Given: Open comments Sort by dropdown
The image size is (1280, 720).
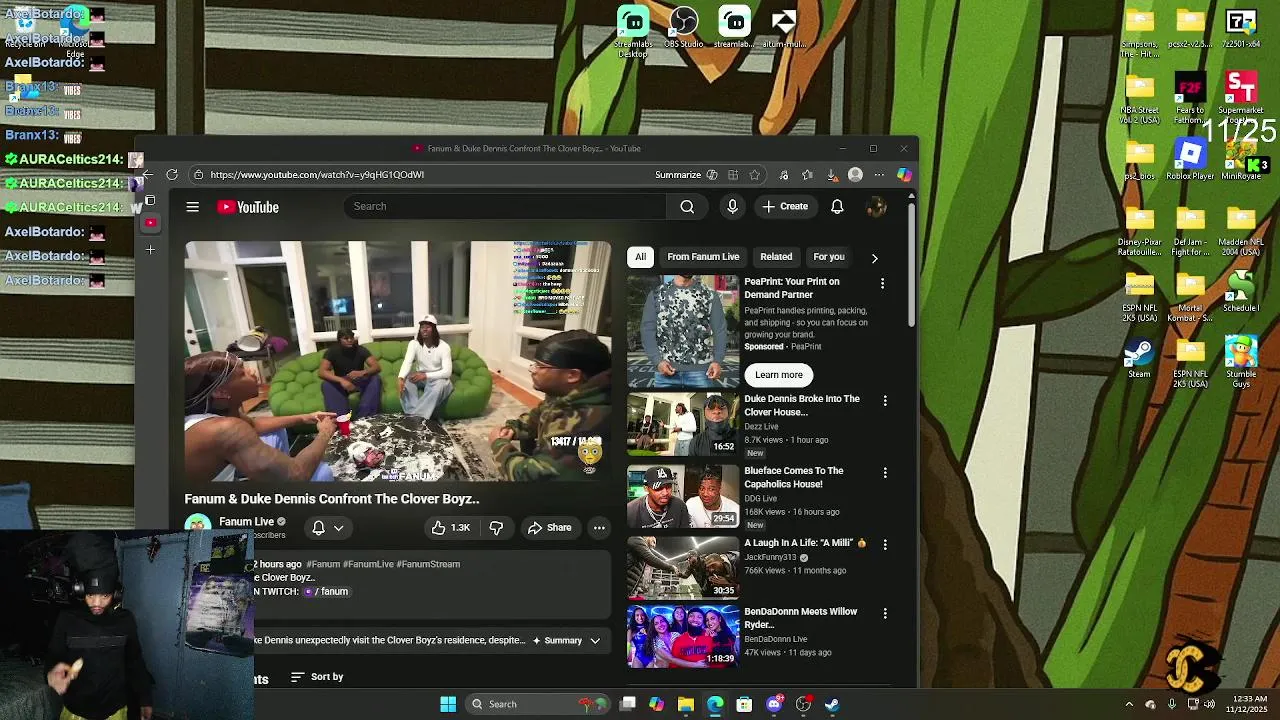Looking at the screenshot, I should pyautogui.click(x=317, y=677).
